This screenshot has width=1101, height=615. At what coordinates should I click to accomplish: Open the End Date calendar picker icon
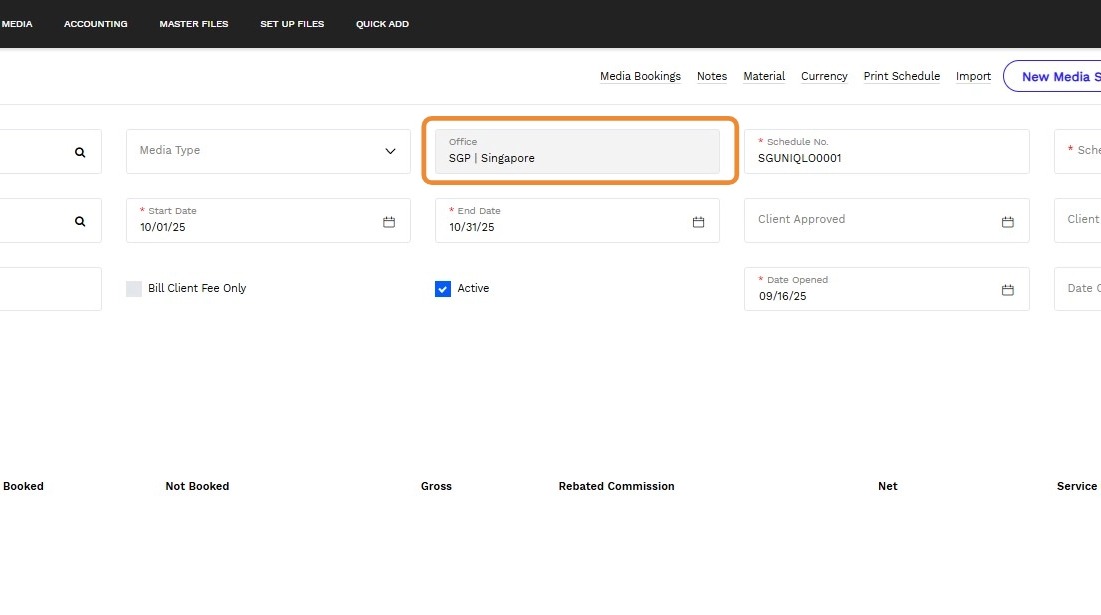(x=698, y=221)
